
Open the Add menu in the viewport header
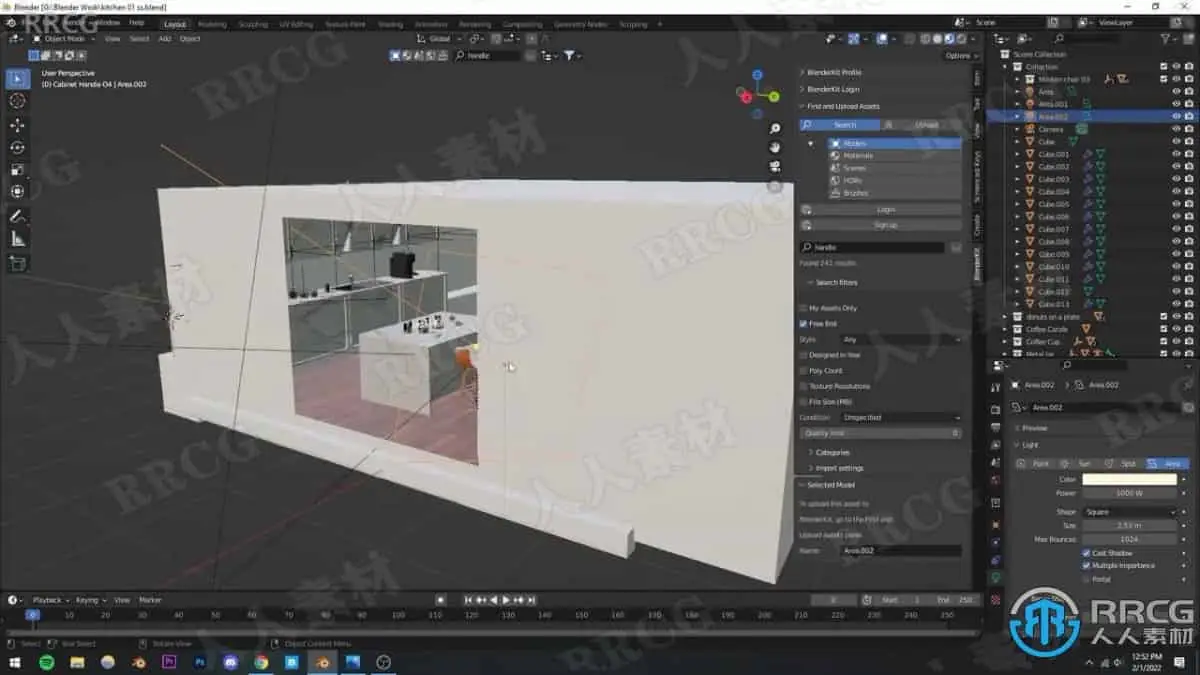coord(163,39)
